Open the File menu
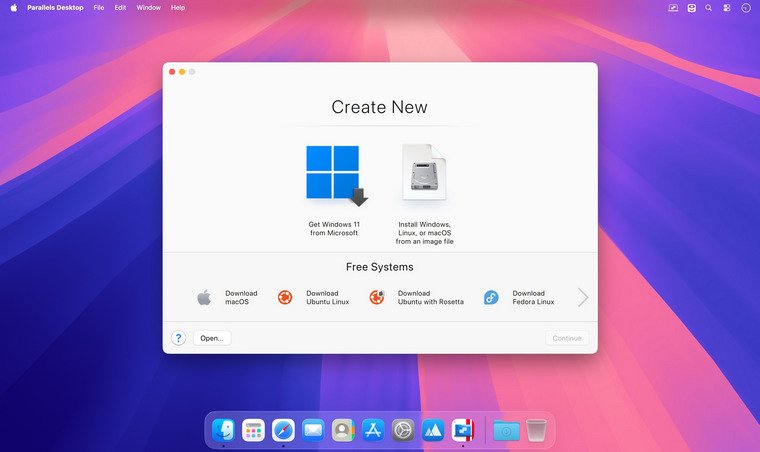 pos(99,7)
